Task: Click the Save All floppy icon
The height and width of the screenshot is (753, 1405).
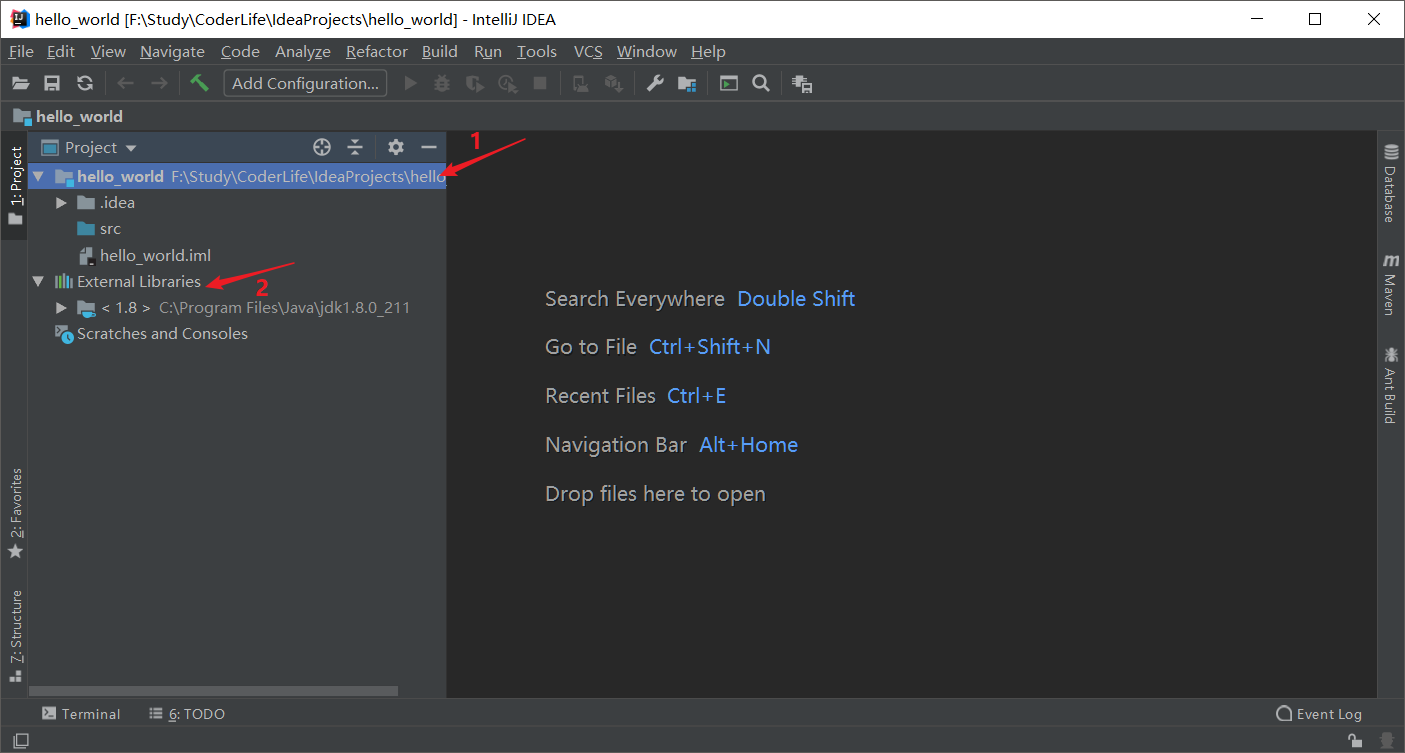Action: tap(52, 84)
